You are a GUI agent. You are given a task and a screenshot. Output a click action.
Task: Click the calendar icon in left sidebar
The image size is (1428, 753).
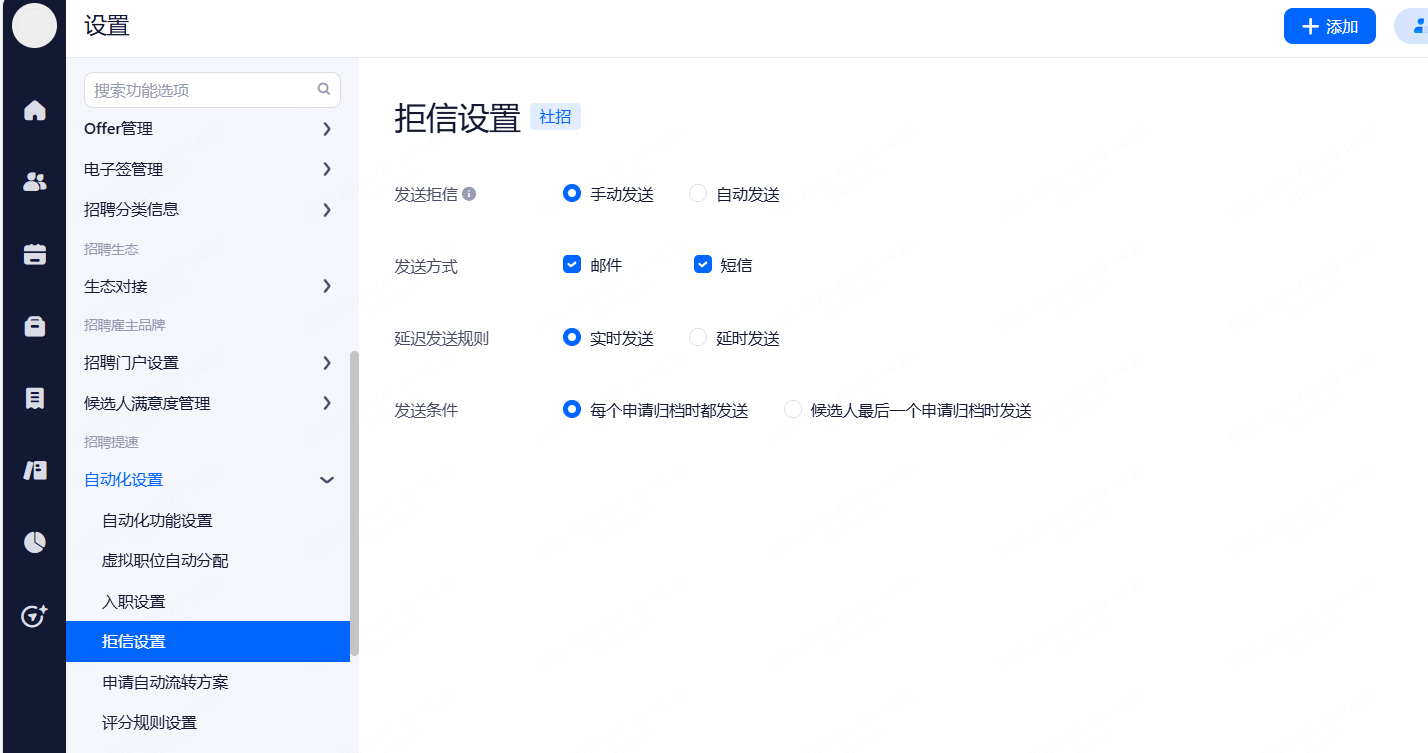pyautogui.click(x=35, y=254)
